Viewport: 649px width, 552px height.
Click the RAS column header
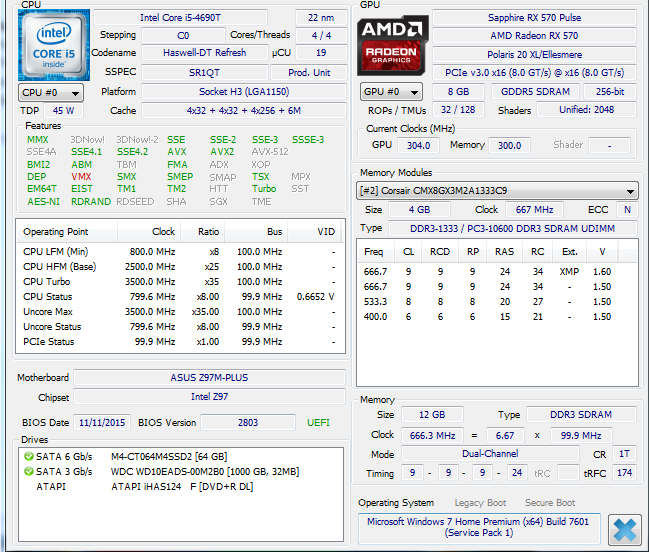(x=504, y=252)
